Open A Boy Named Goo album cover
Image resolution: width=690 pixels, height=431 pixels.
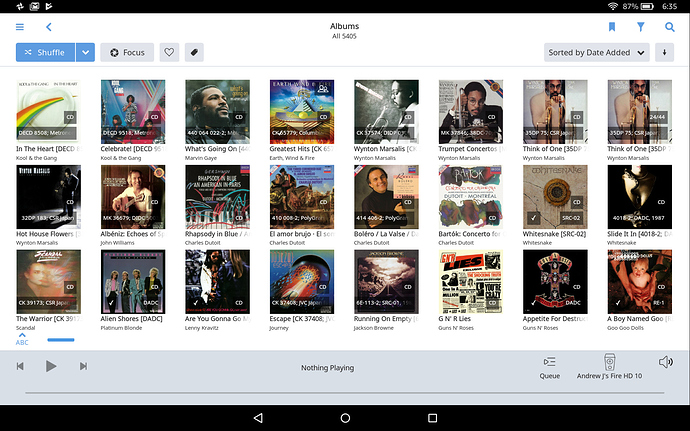click(x=640, y=282)
